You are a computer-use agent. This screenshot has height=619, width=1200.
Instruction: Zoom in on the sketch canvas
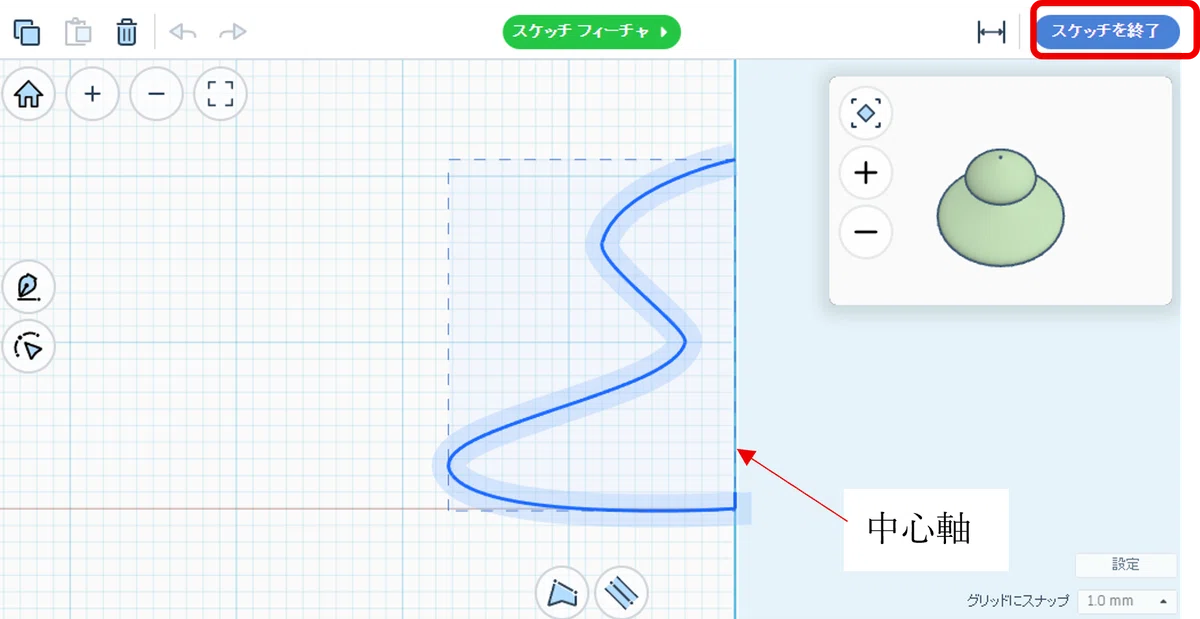92,94
